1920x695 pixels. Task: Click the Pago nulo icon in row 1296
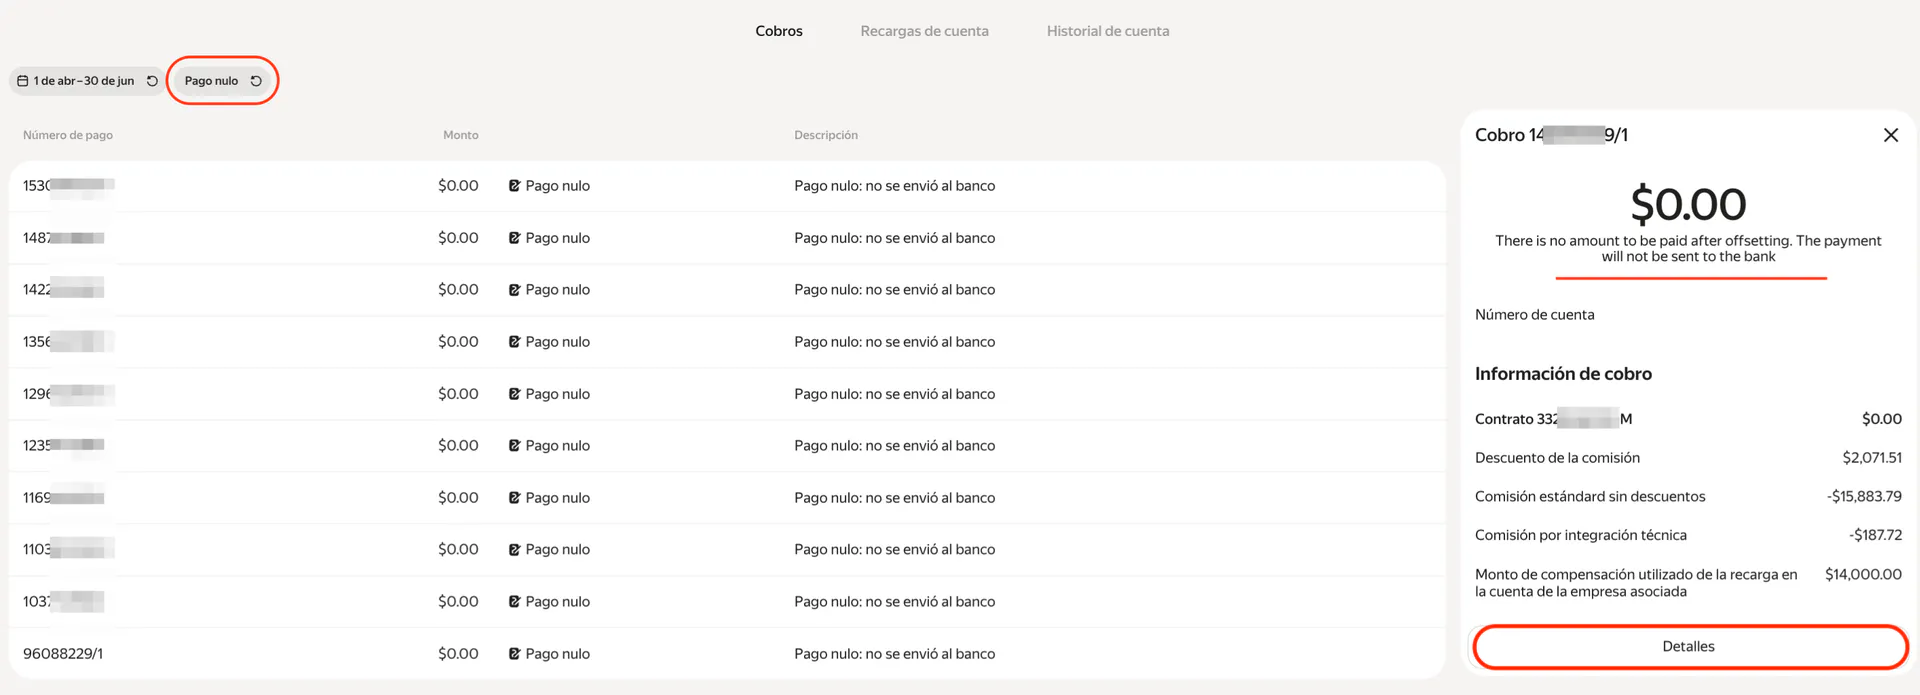click(x=514, y=394)
